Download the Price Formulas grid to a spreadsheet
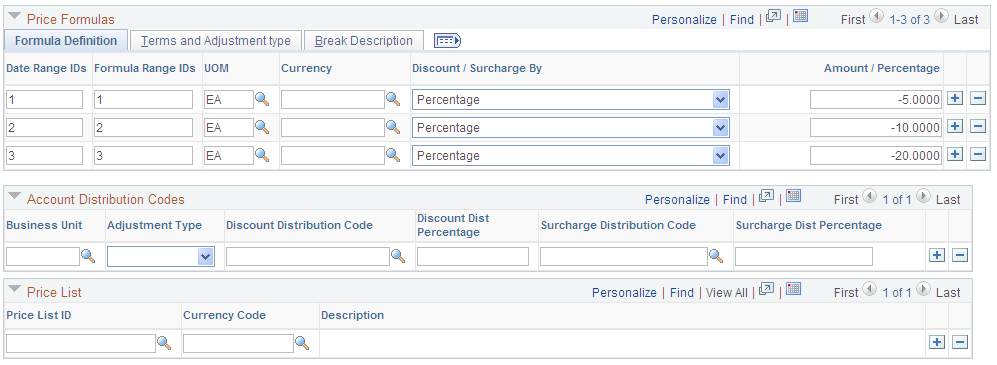Image resolution: width=997 pixels, height=365 pixels. click(801, 17)
